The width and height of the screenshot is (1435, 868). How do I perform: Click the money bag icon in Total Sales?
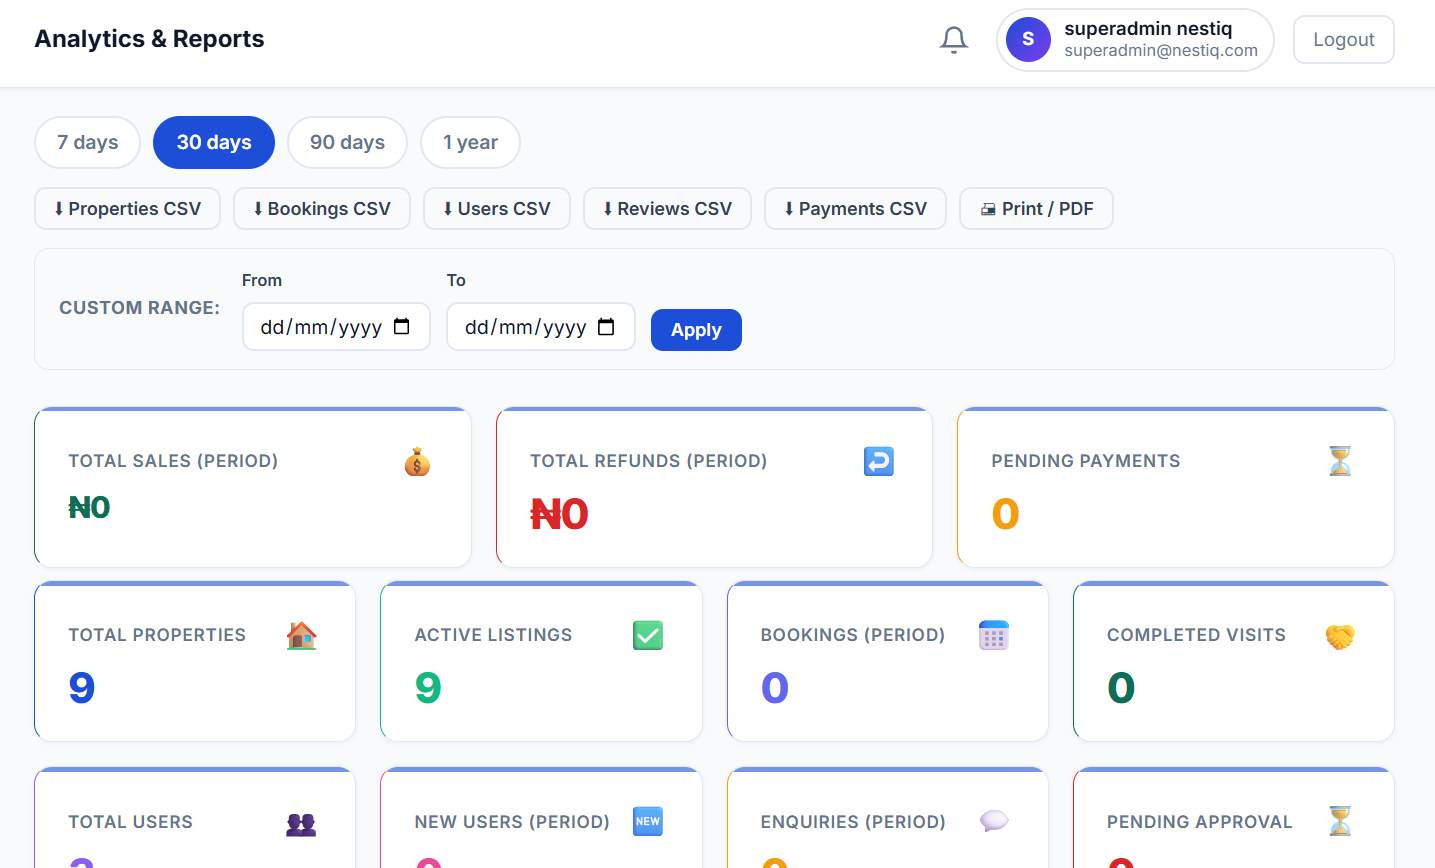pos(417,462)
